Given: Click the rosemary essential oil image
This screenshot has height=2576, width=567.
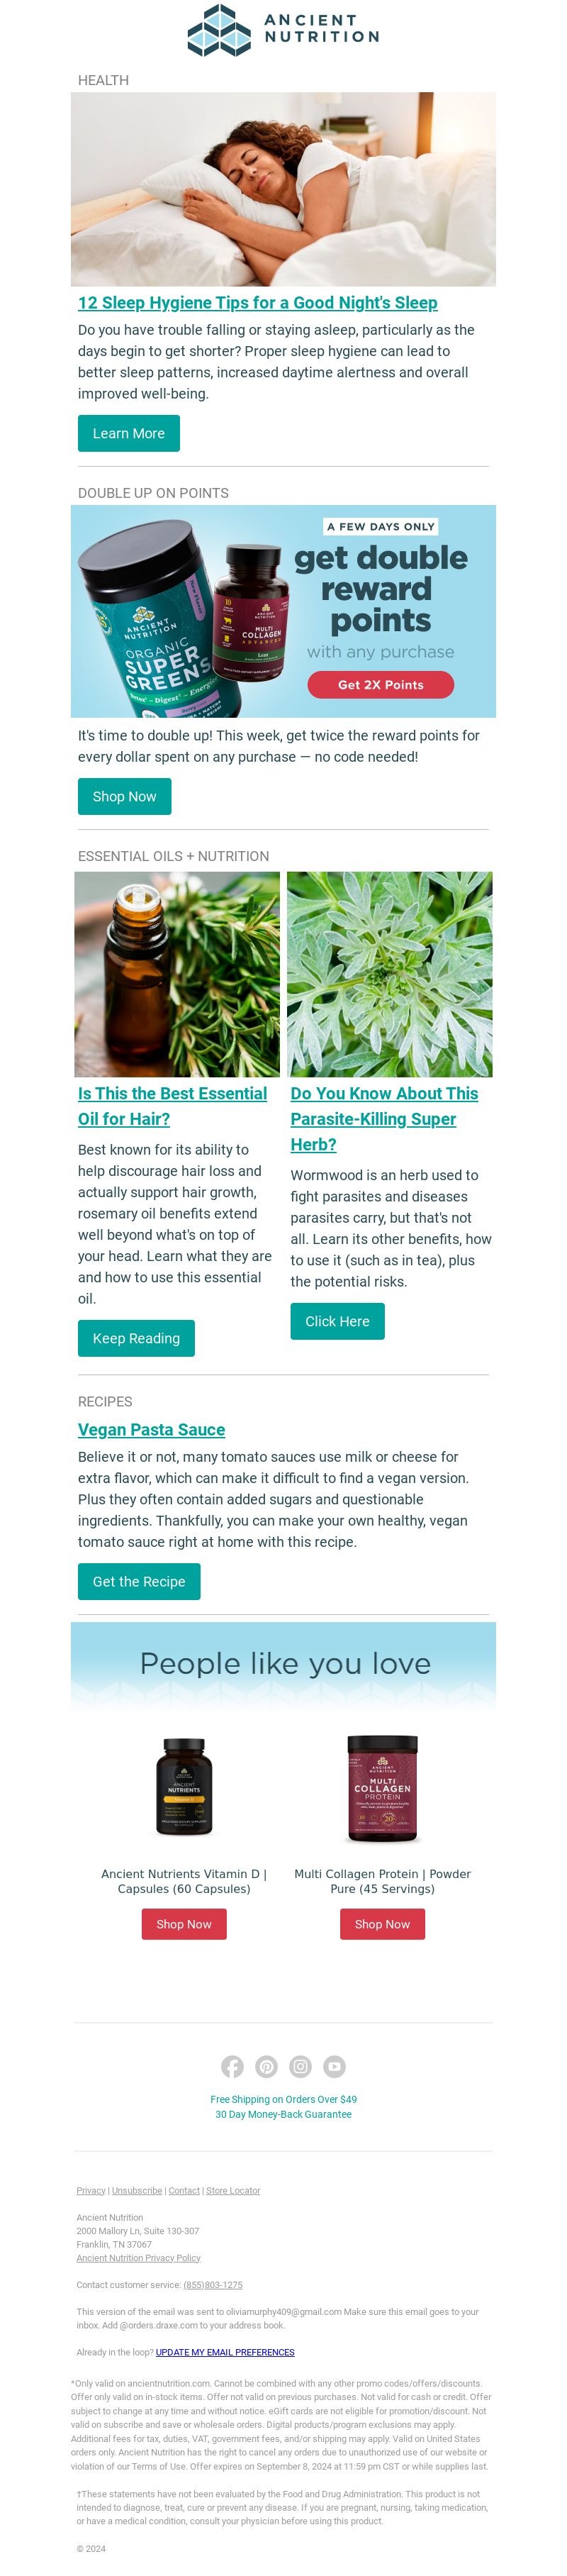Looking at the screenshot, I should pos(177,974).
